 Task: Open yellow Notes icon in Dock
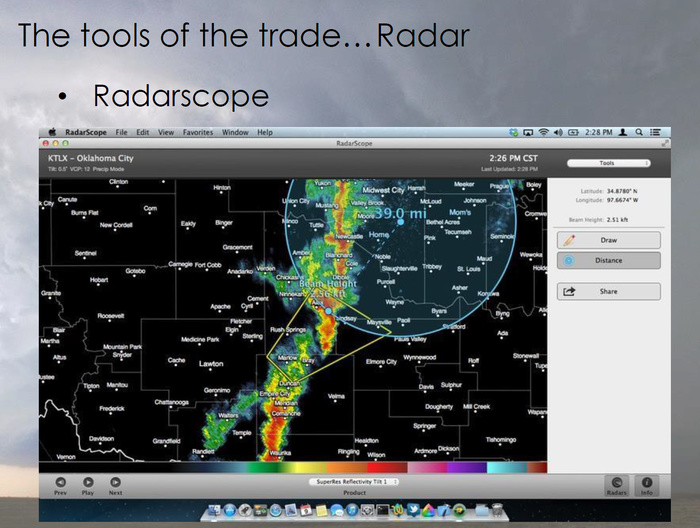(x=321, y=510)
